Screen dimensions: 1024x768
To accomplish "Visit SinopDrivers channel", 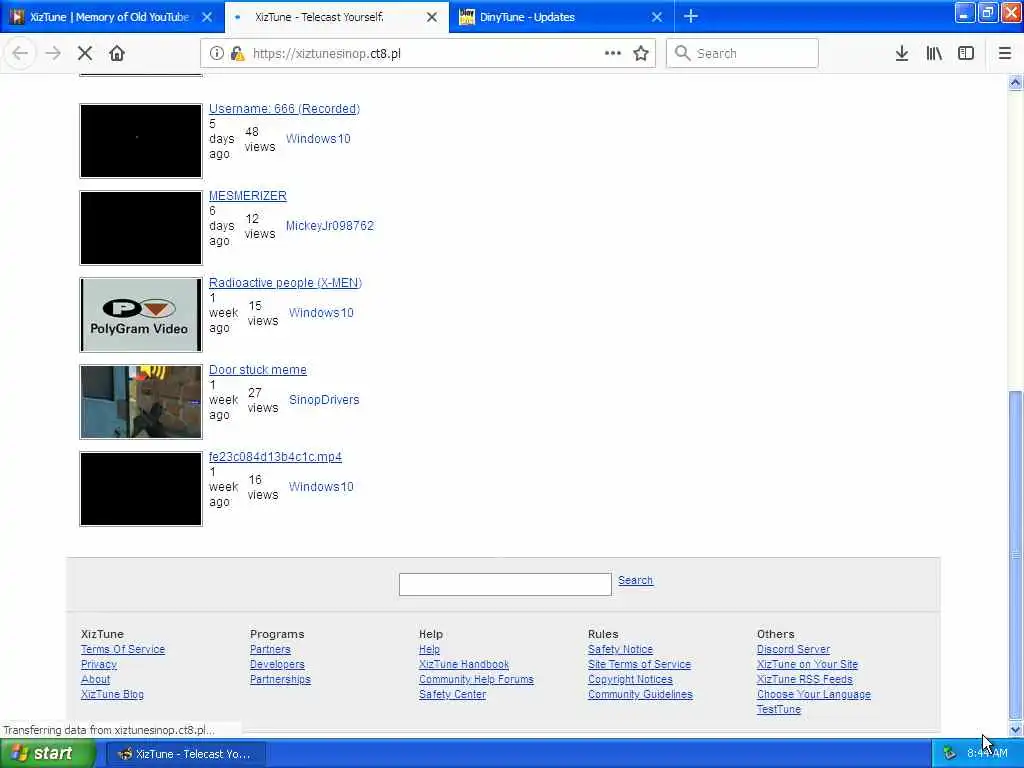I will (324, 399).
